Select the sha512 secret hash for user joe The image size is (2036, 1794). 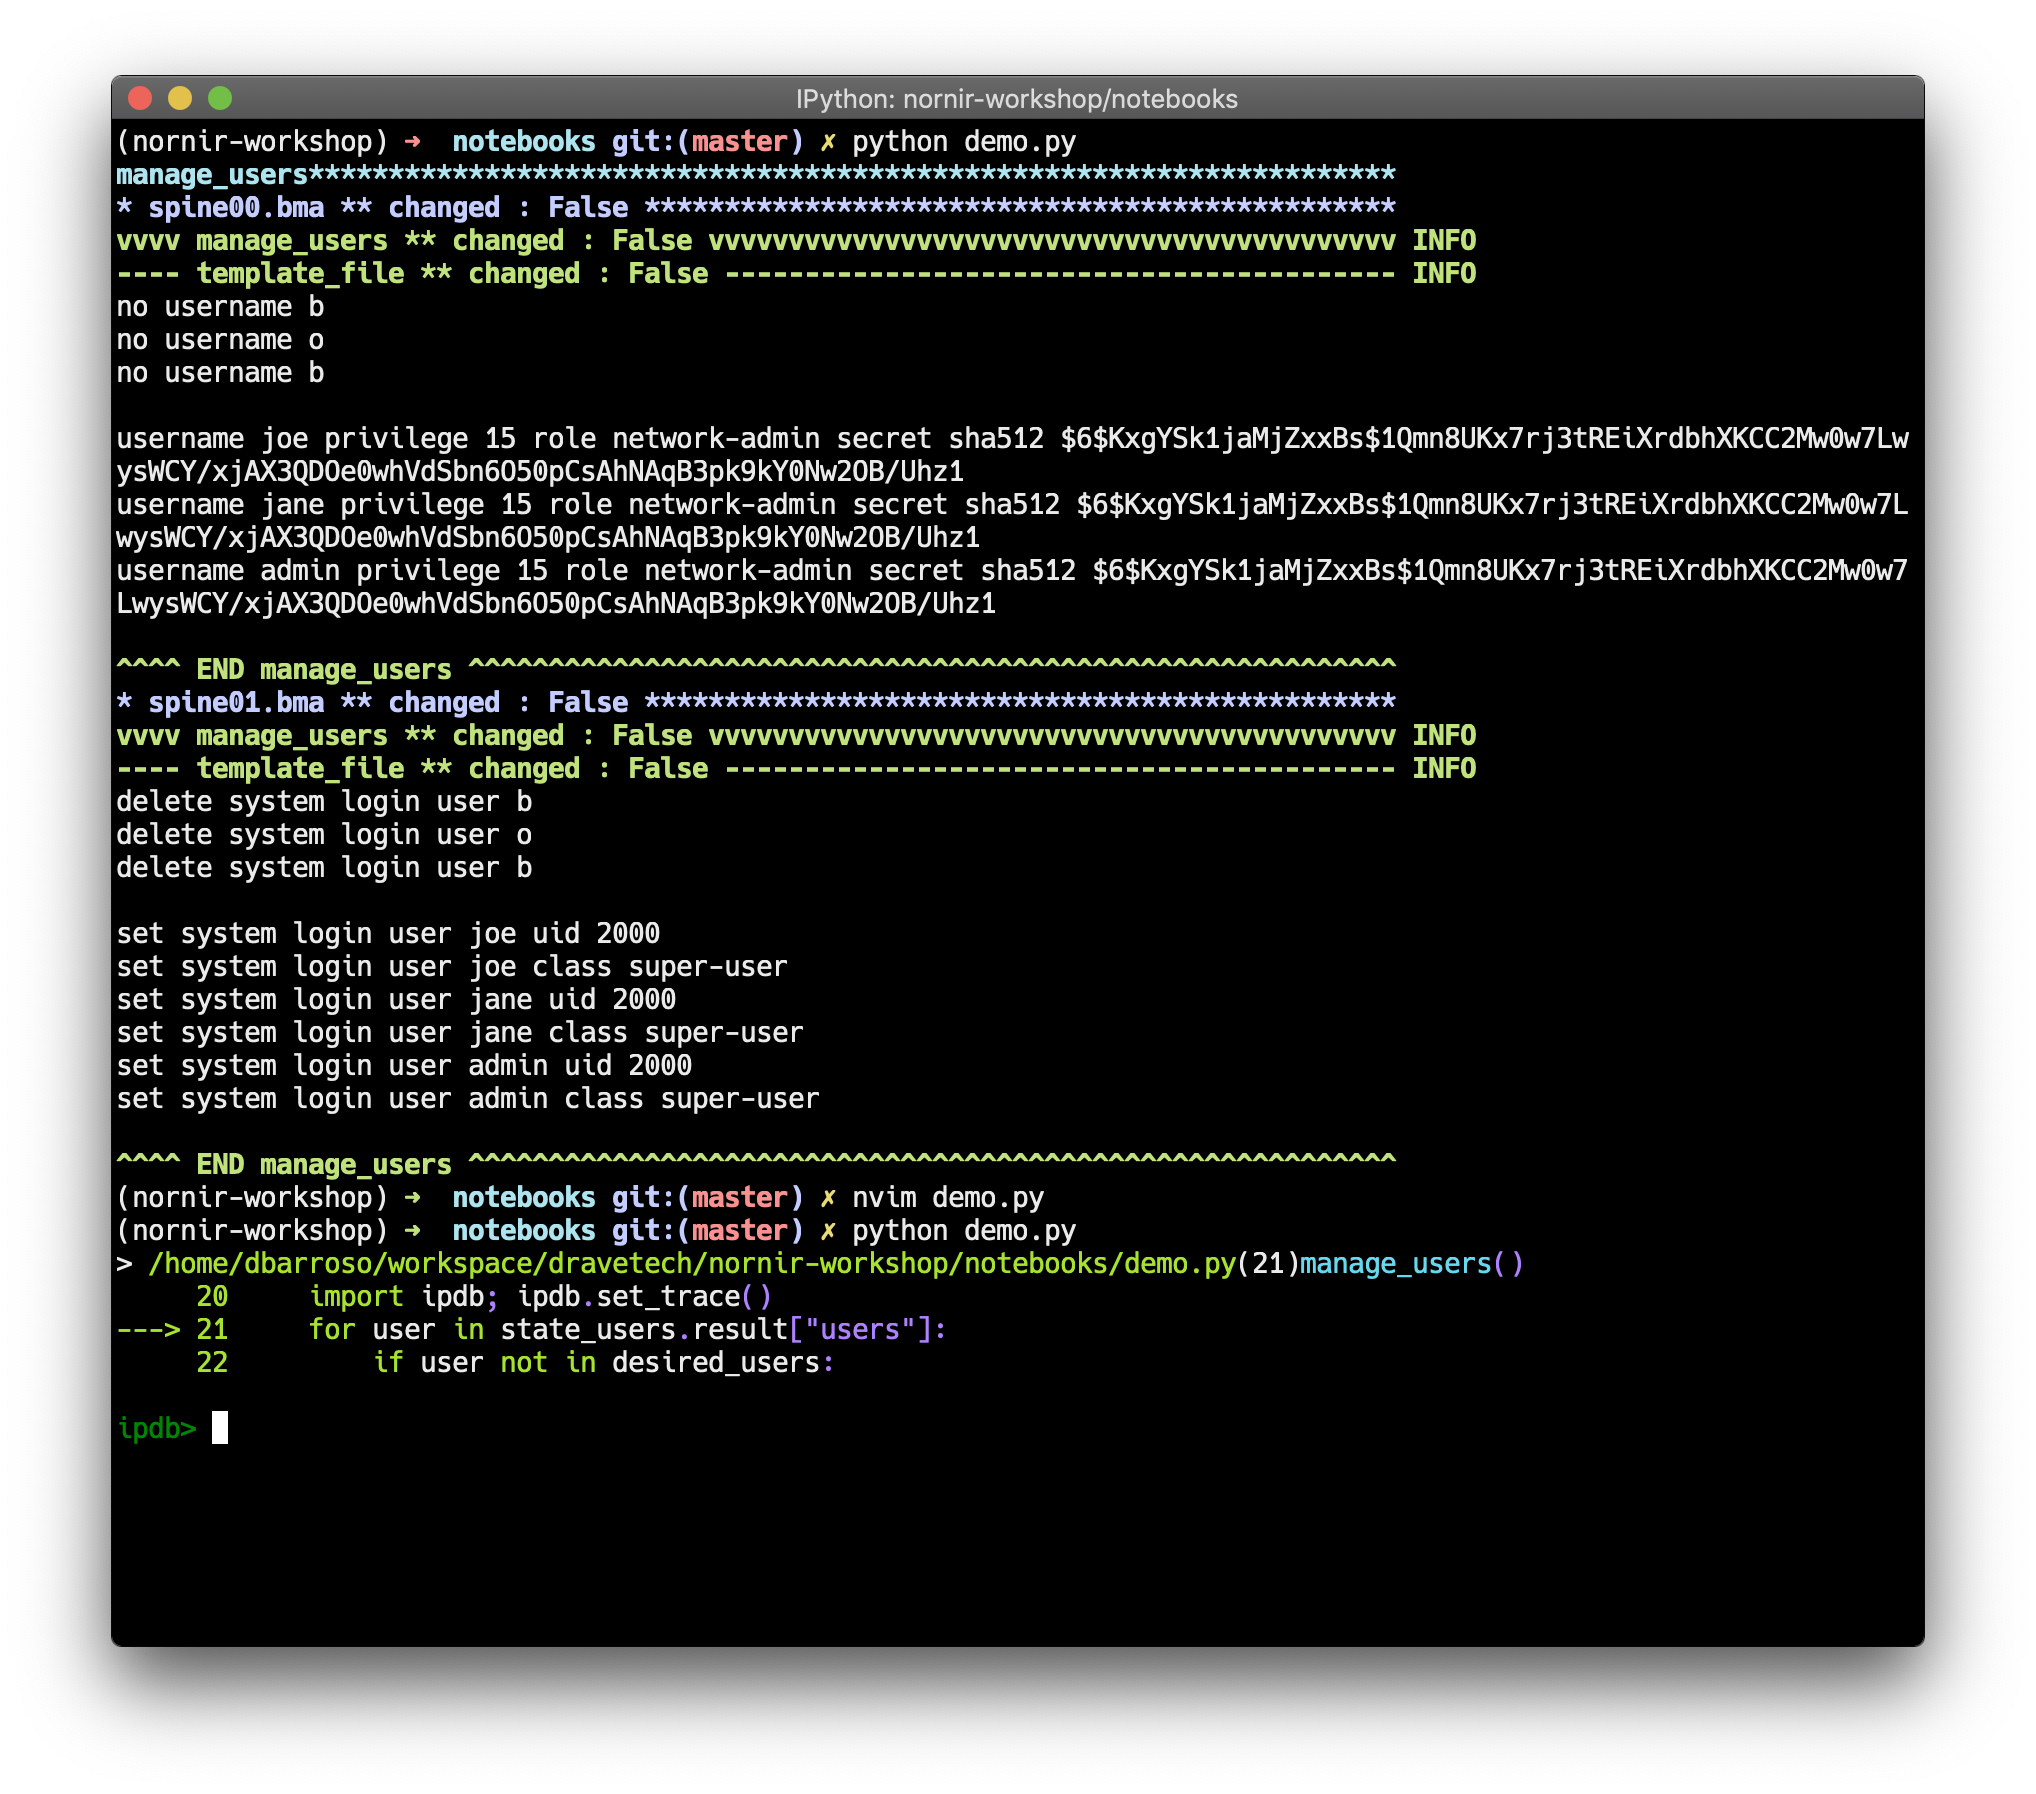click(x=1450, y=437)
